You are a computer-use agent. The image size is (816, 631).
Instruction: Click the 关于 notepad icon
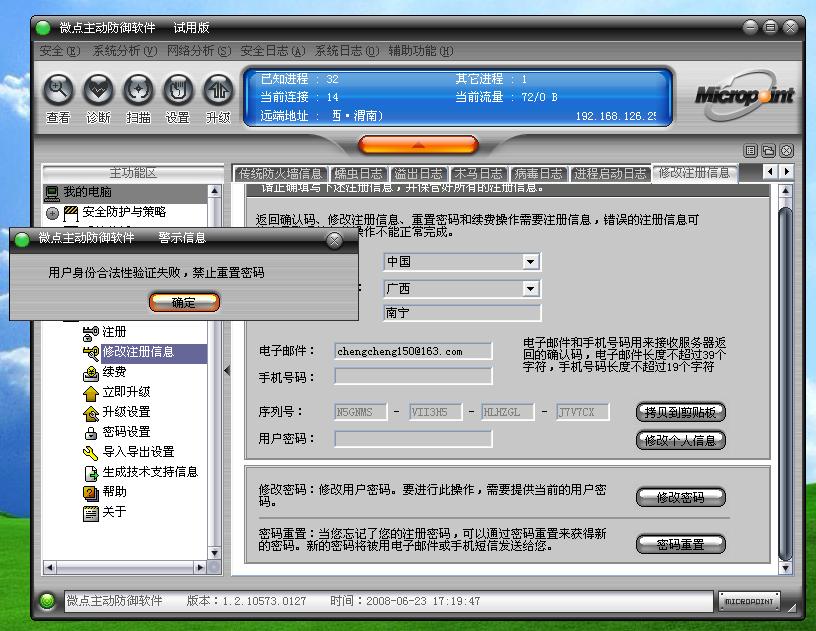pyautogui.click(x=91, y=513)
